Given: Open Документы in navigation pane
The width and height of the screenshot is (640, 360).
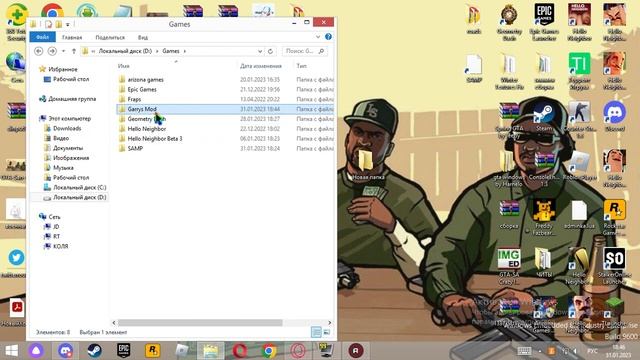Looking at the screenshot, I should 68,148.
